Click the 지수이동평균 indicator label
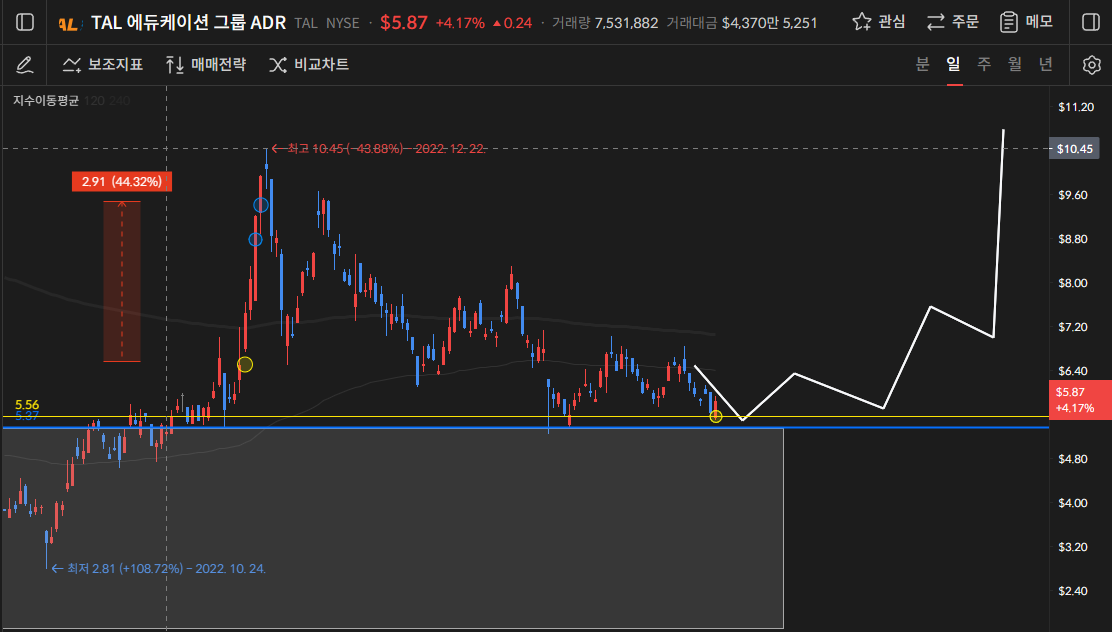 46,101
